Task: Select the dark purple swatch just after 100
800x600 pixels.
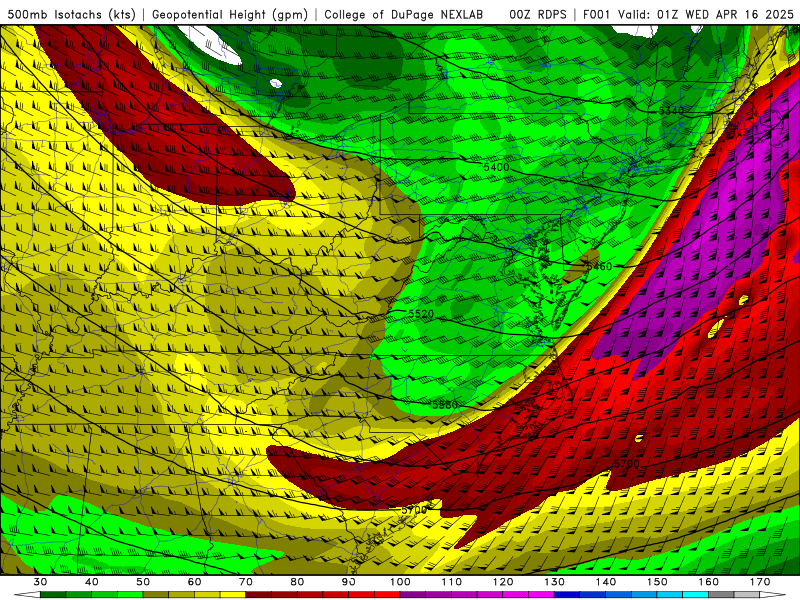Action: point(413,595)
